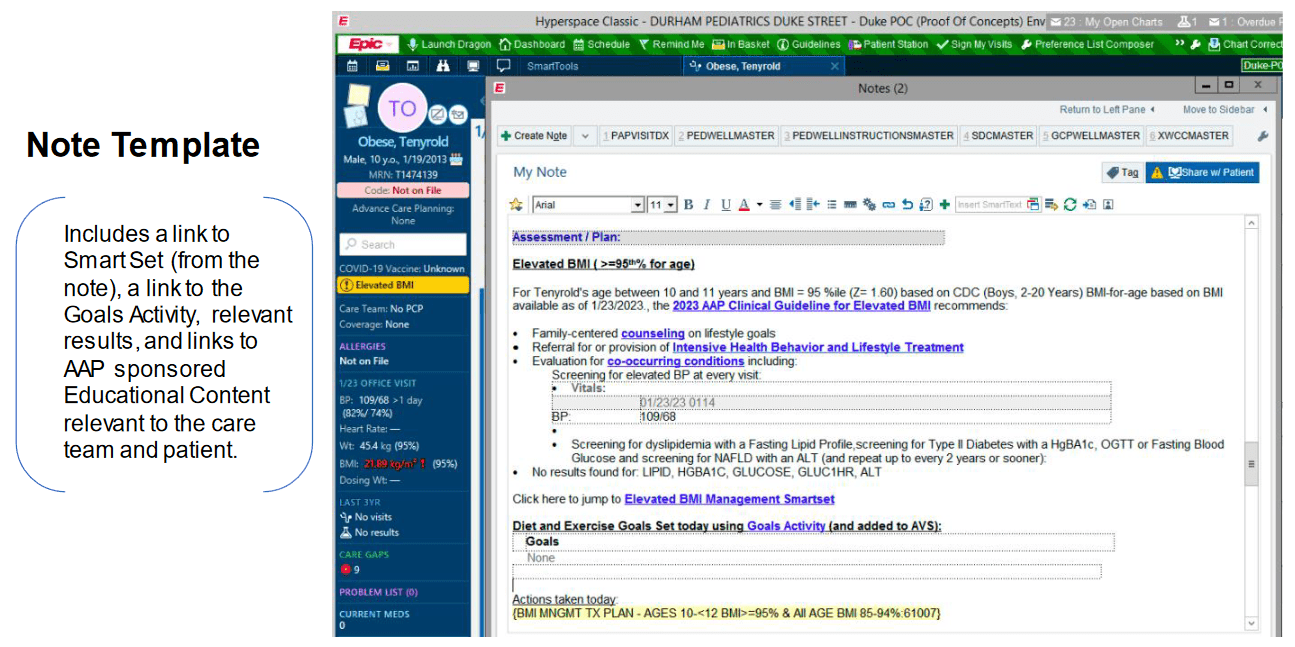Click the Code: Not on File banner
Screen dimensions: 1295x647
click(402, 190)
